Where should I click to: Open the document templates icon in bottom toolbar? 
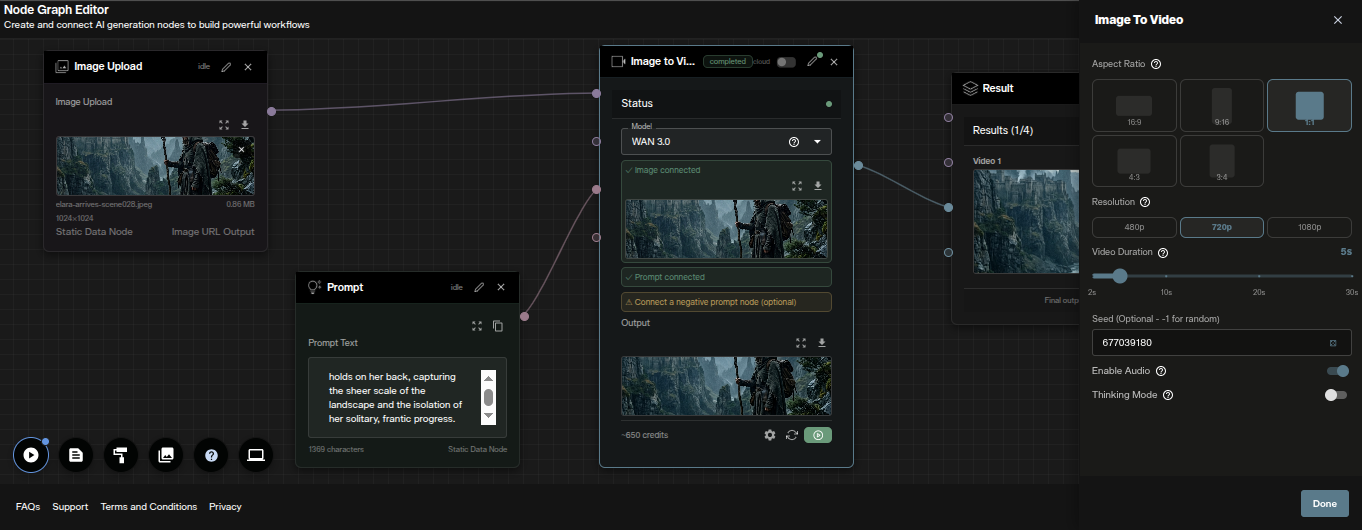[76, 455]
